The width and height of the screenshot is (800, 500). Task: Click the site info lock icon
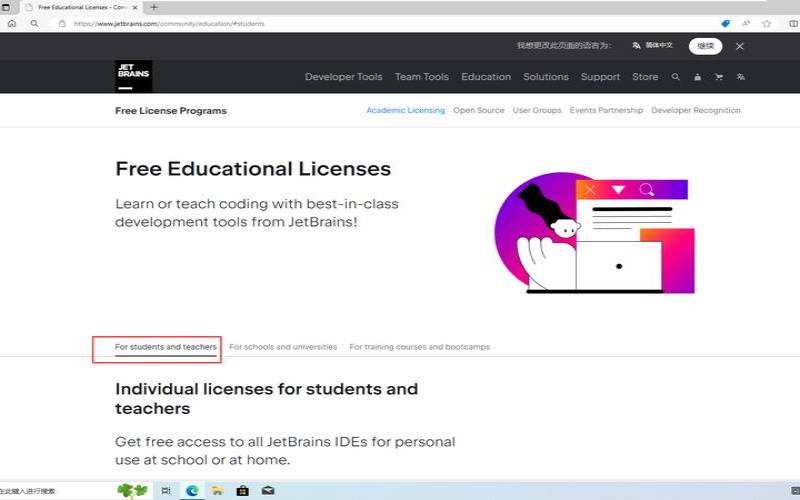[62, 23]
